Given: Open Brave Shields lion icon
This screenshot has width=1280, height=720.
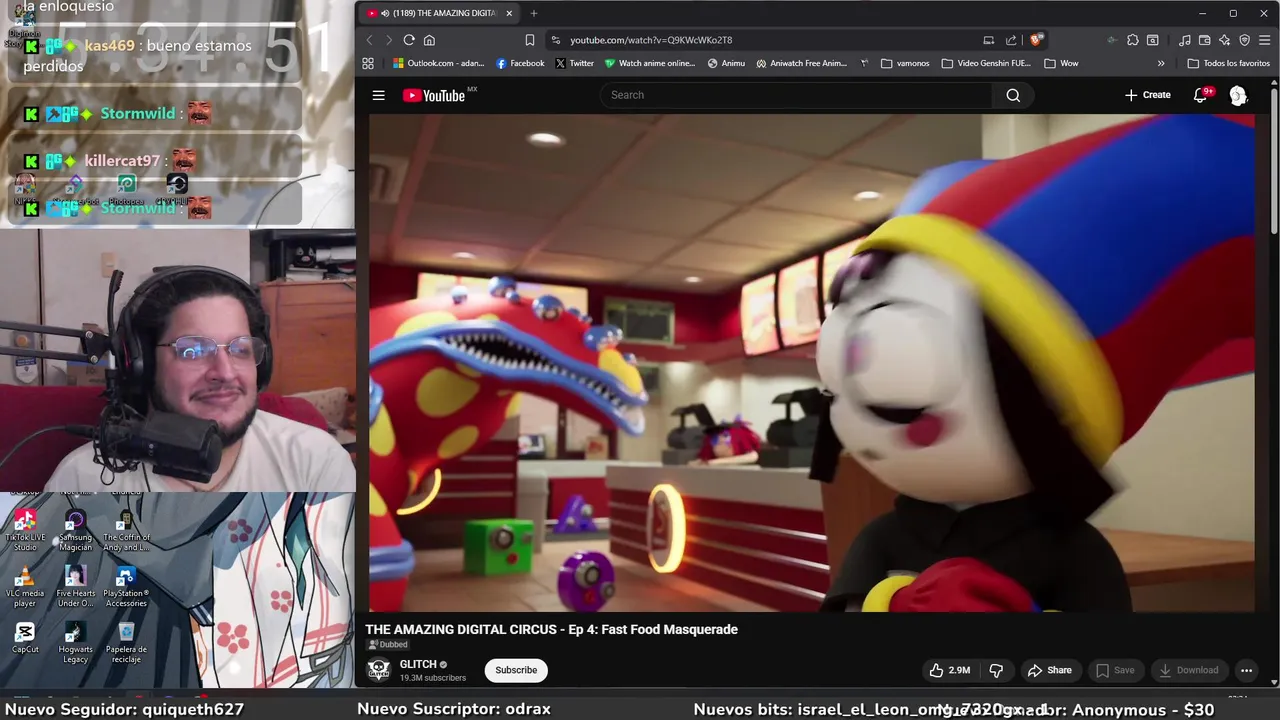Looking at the screenshot, I should pyautogui.click(x=1036, y=40).
